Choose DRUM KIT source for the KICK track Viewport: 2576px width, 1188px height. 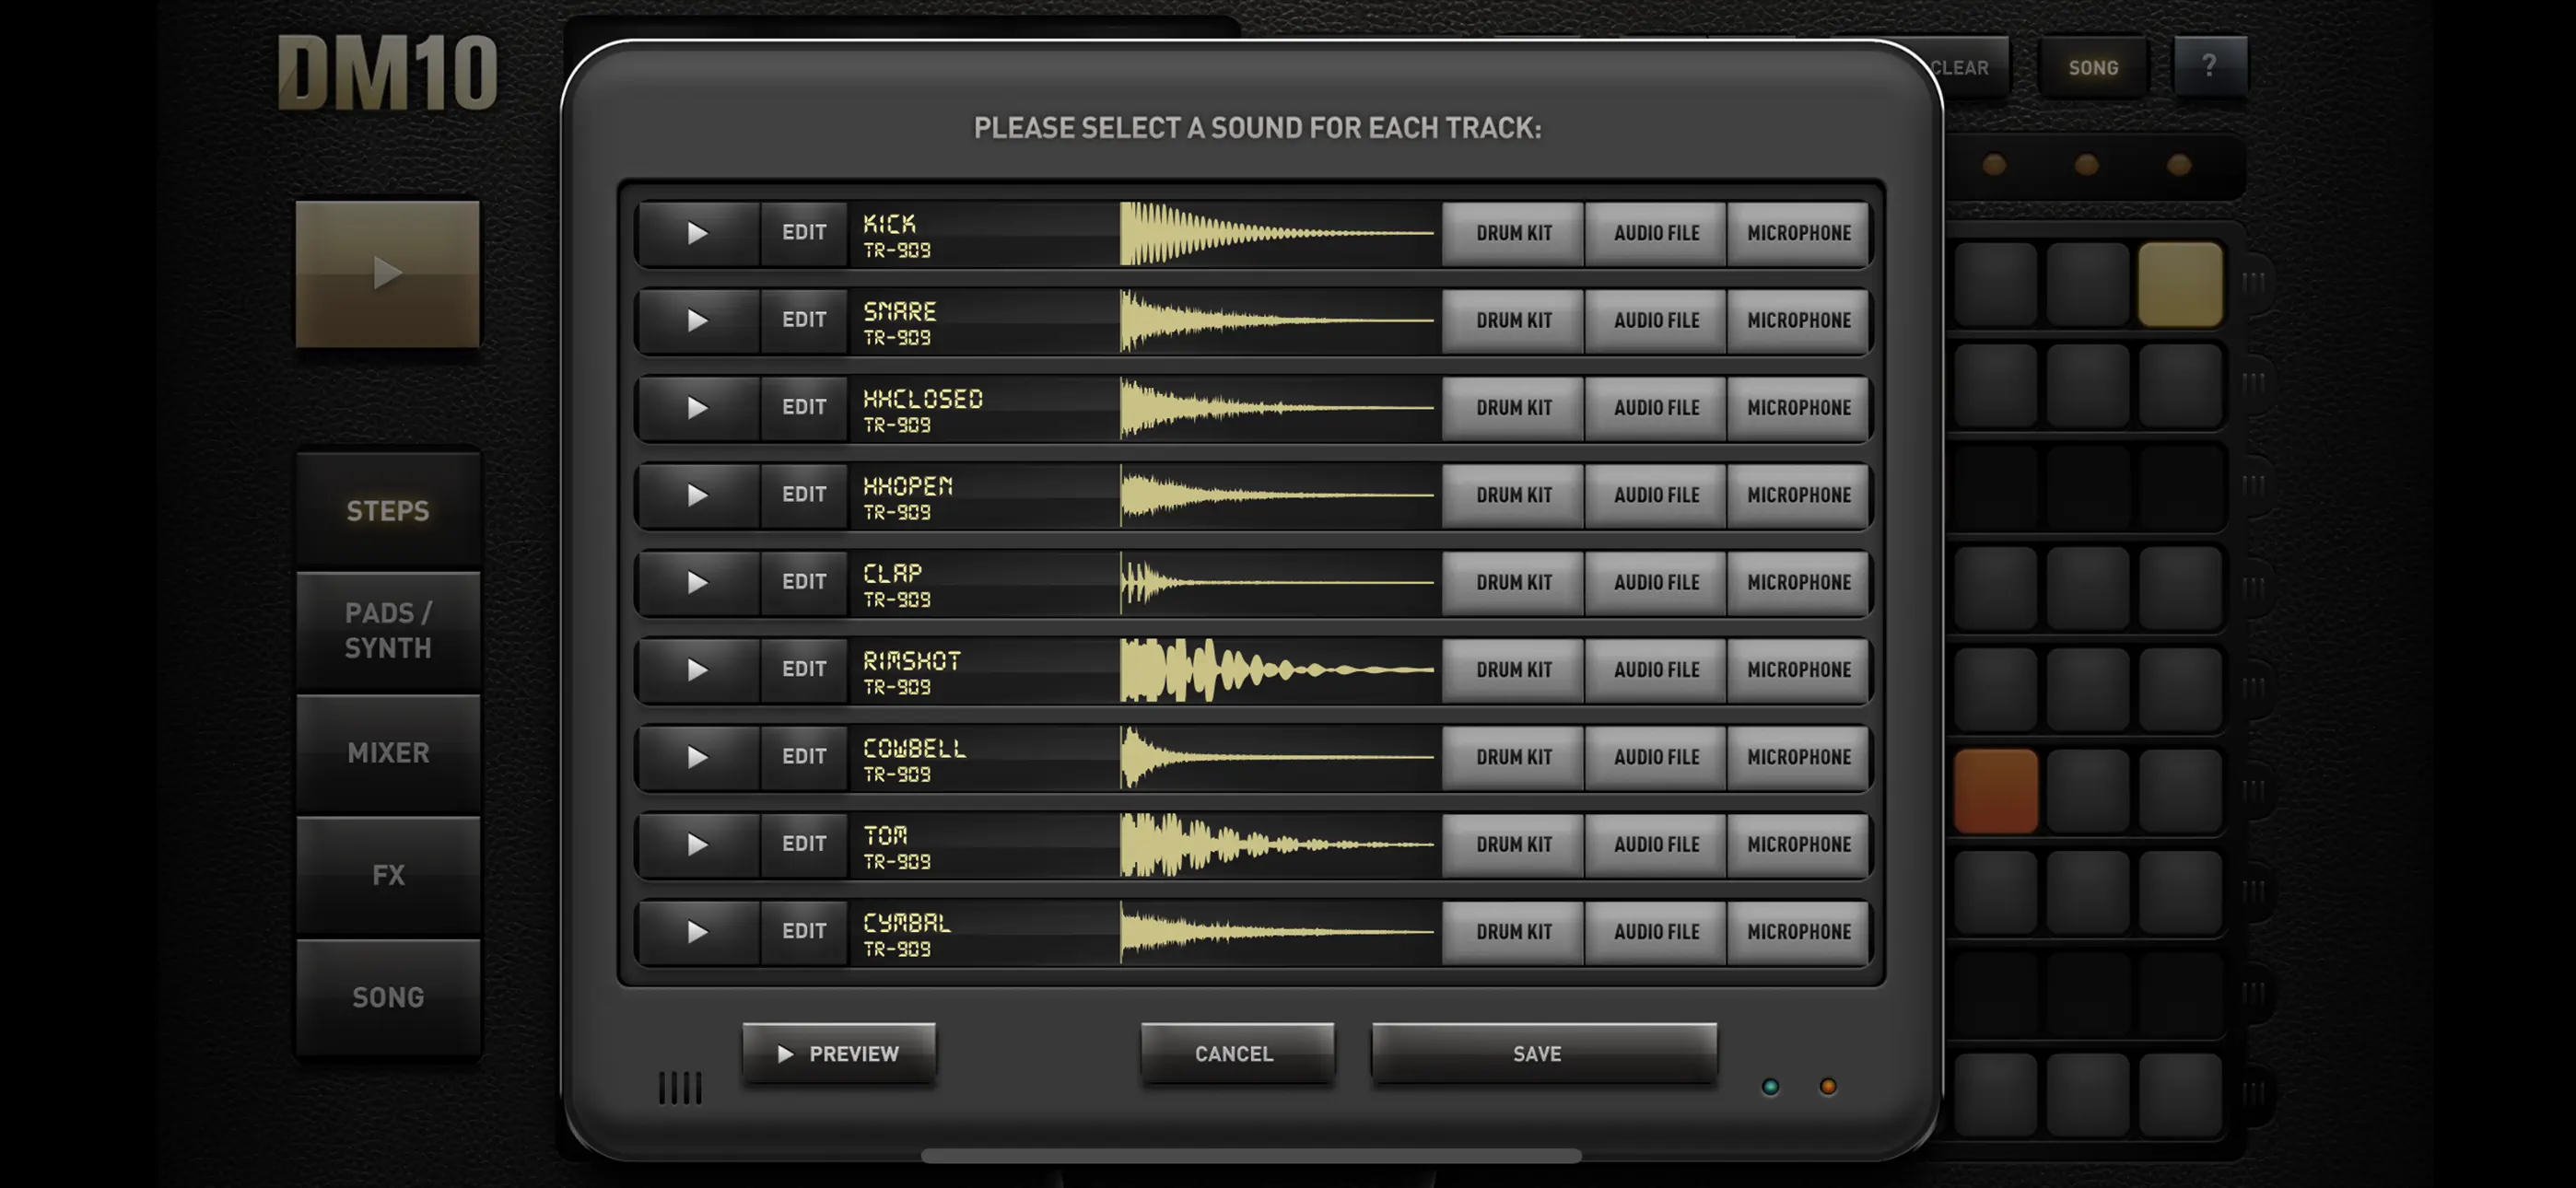click(x=1512, y=233)
